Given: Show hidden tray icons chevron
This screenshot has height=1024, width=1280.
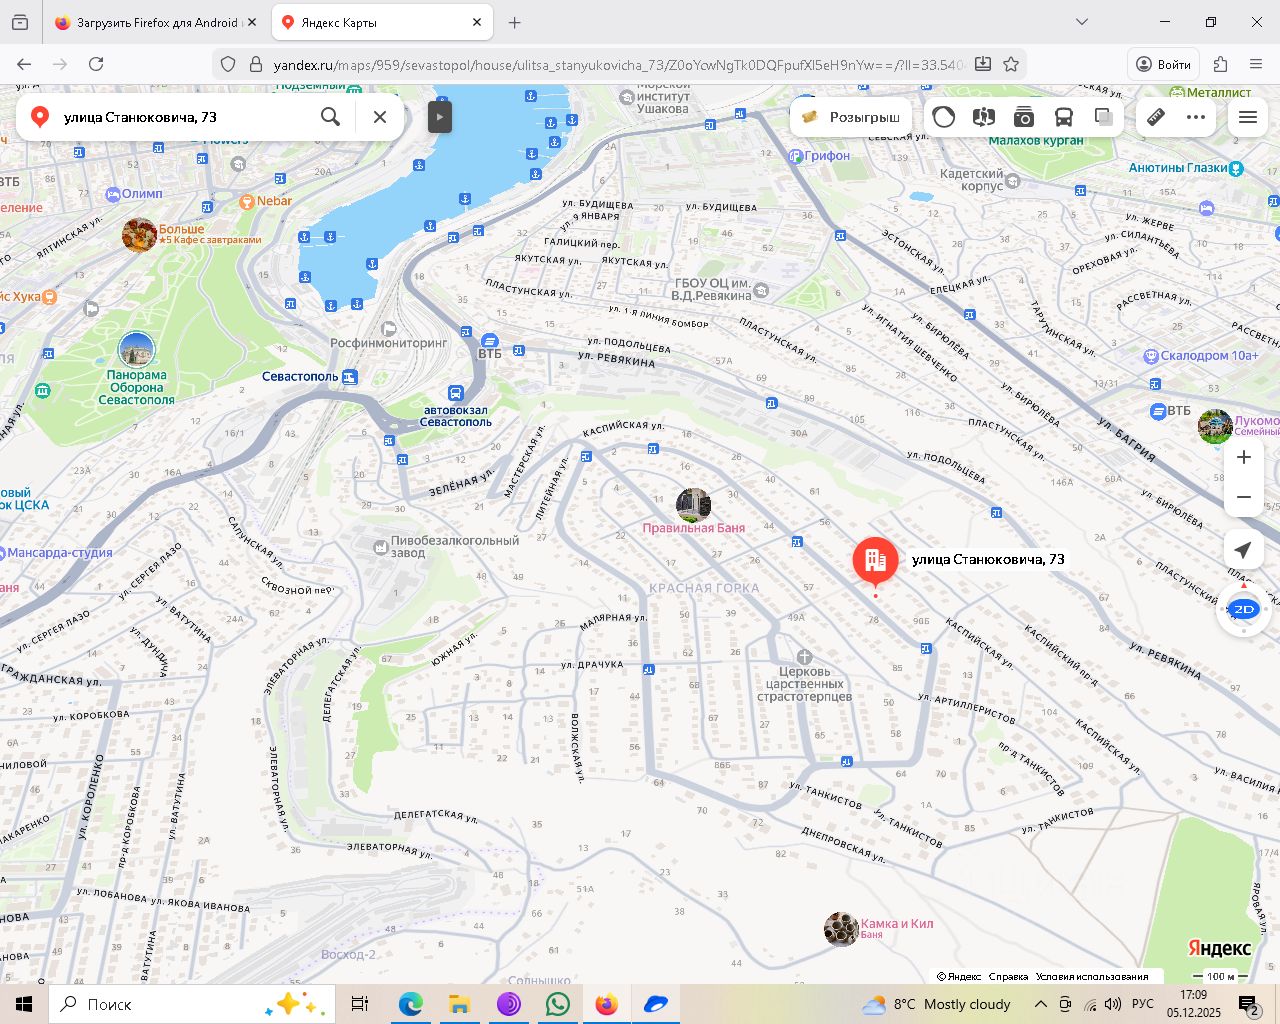Looking at the screenshot, I should [x=1040, y=1004].
